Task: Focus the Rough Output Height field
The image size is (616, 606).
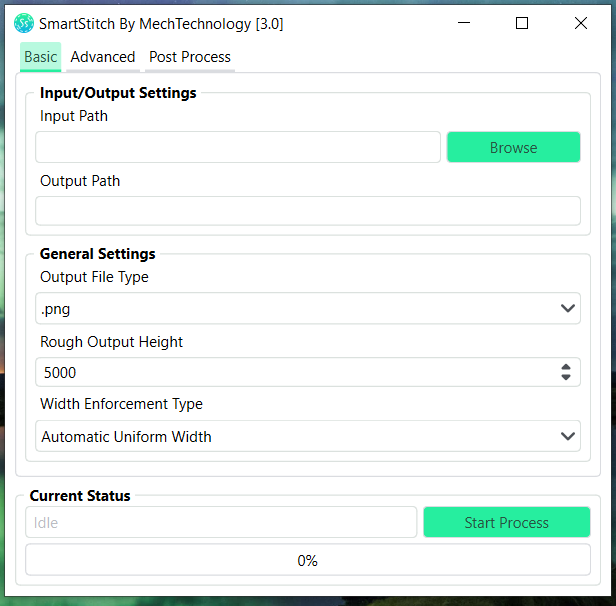Action: (295, 373)
